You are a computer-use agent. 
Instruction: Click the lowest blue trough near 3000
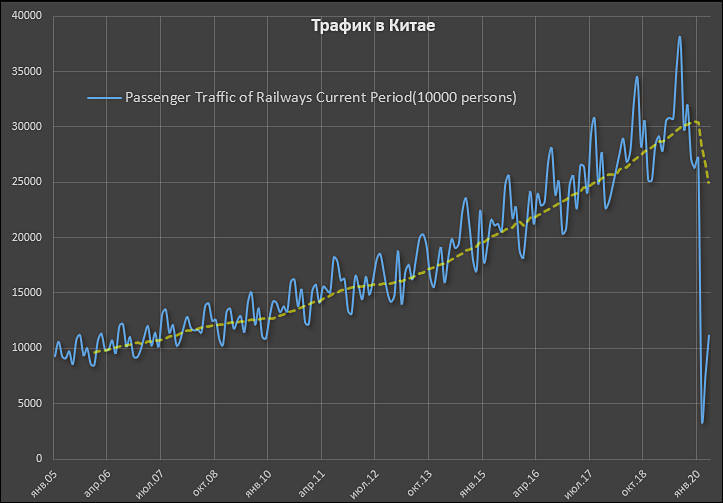(x=702, y=423)
